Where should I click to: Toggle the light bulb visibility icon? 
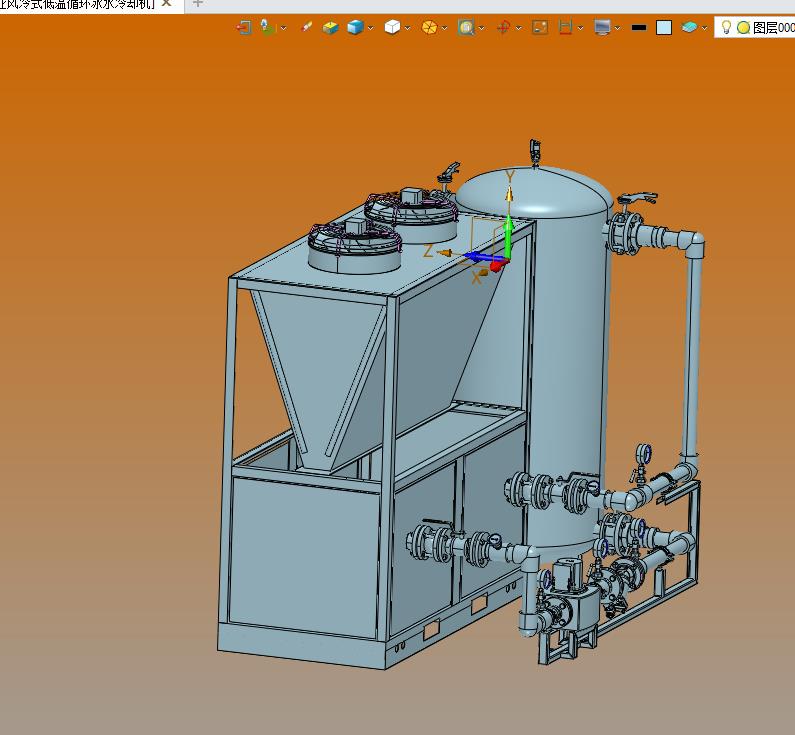pos(726,26)
